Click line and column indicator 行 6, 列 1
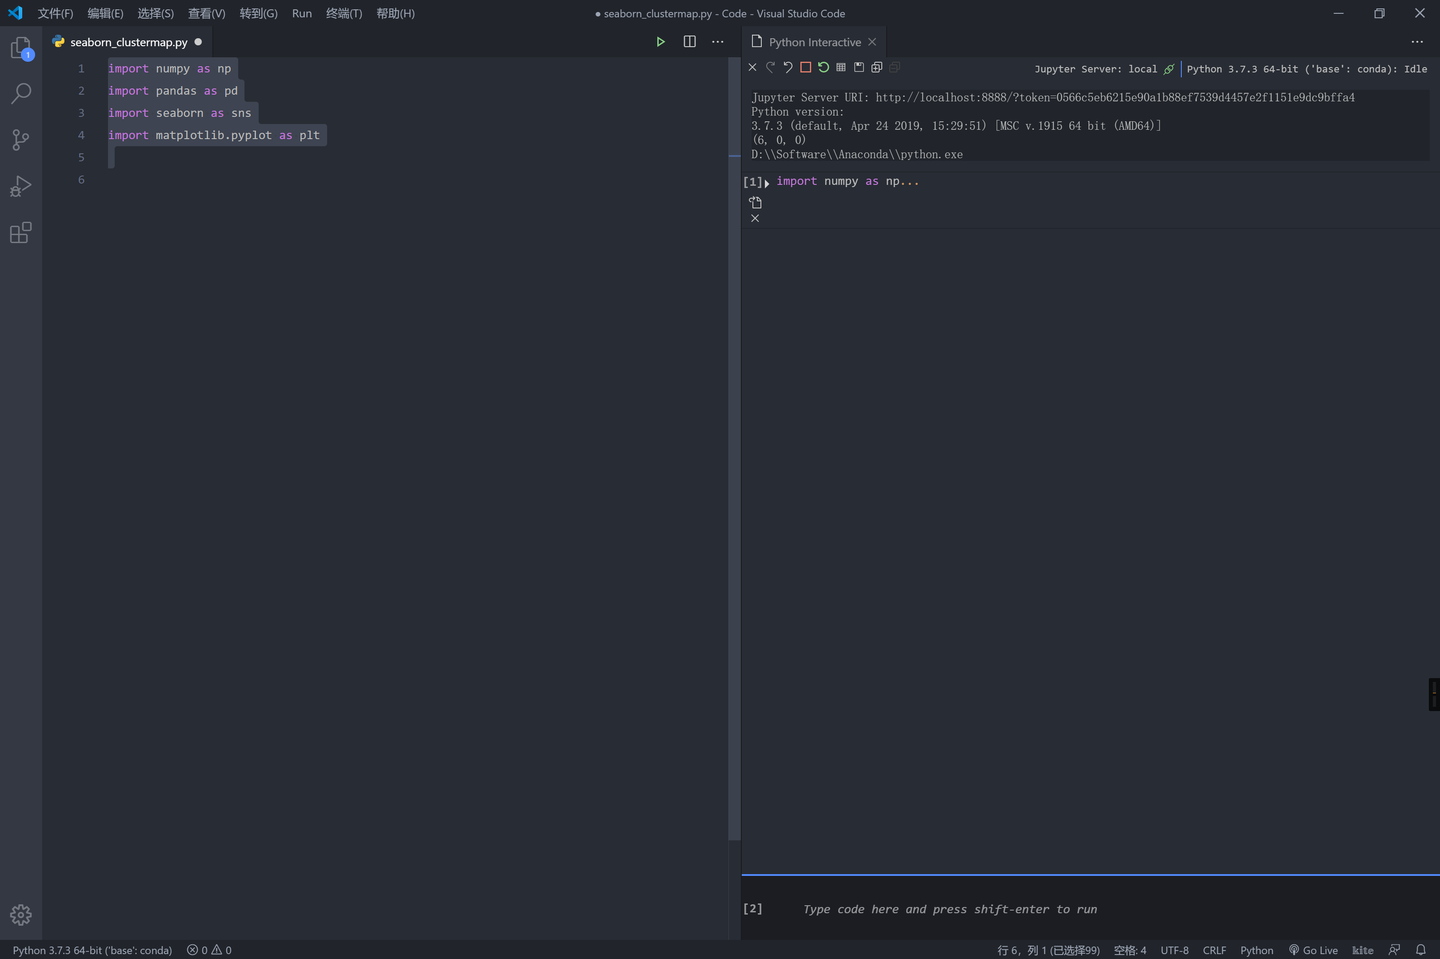This screenshot has height=959, width=1440. [1048, 950]
